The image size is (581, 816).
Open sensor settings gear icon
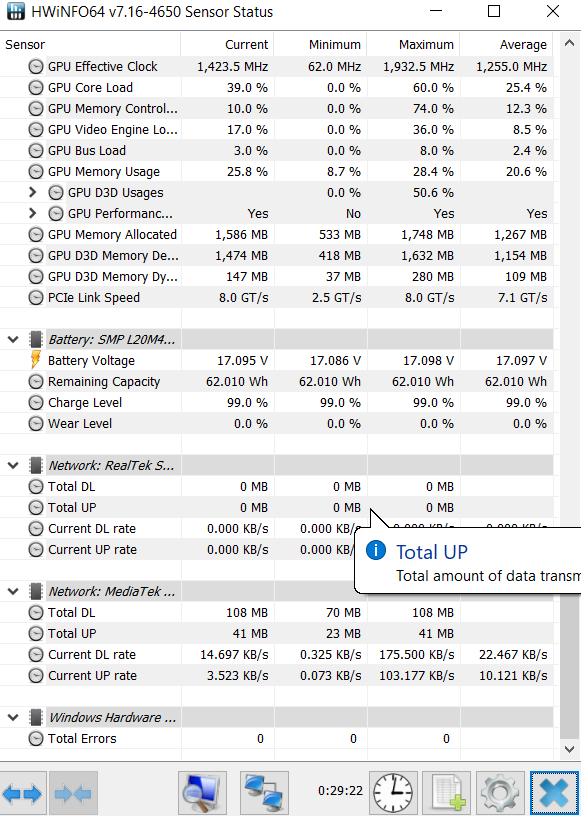click(500, 793)
